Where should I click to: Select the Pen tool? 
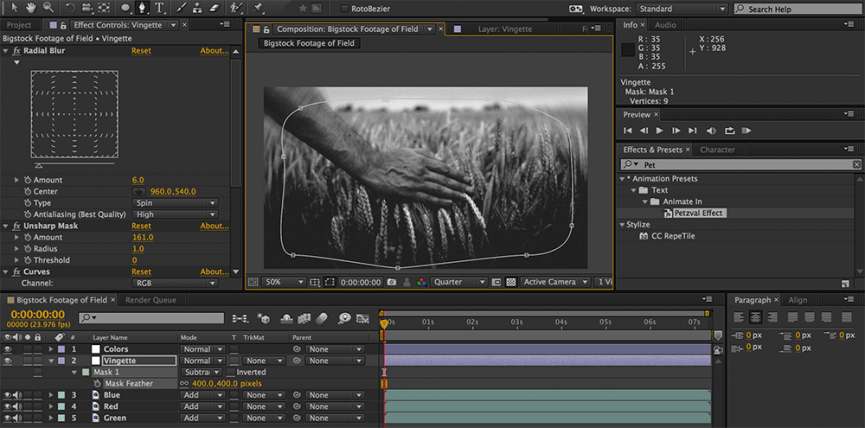click(x=143, y=8)
